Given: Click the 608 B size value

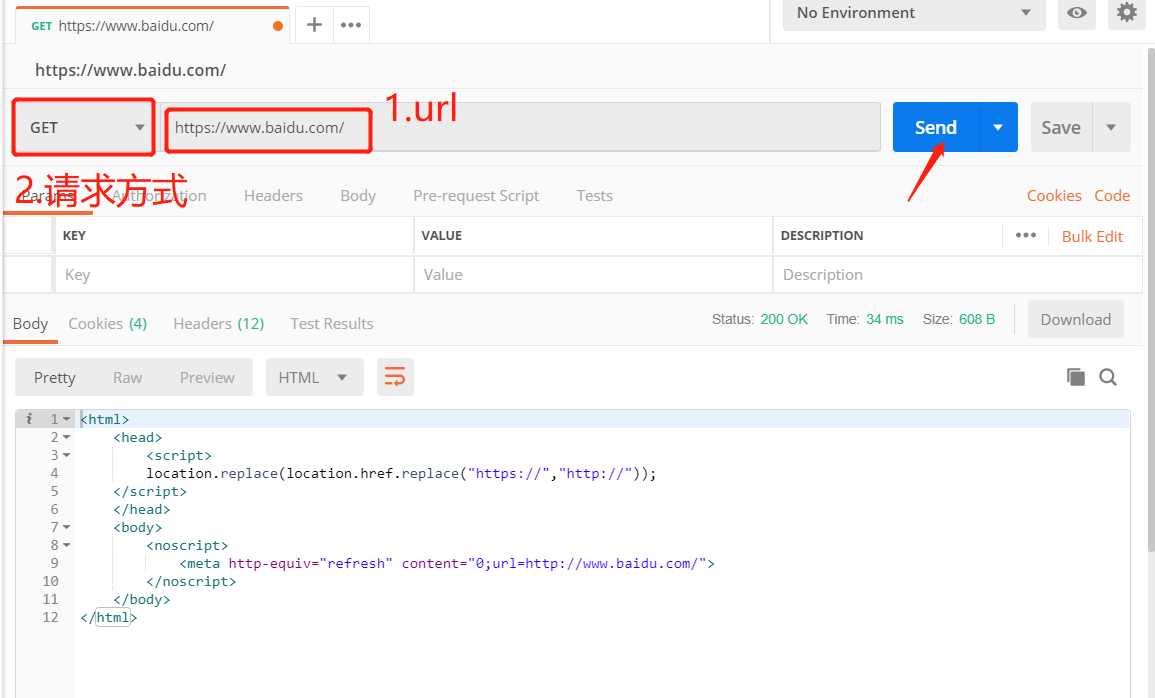Looking at the screenshot, I should click(977, 320).
